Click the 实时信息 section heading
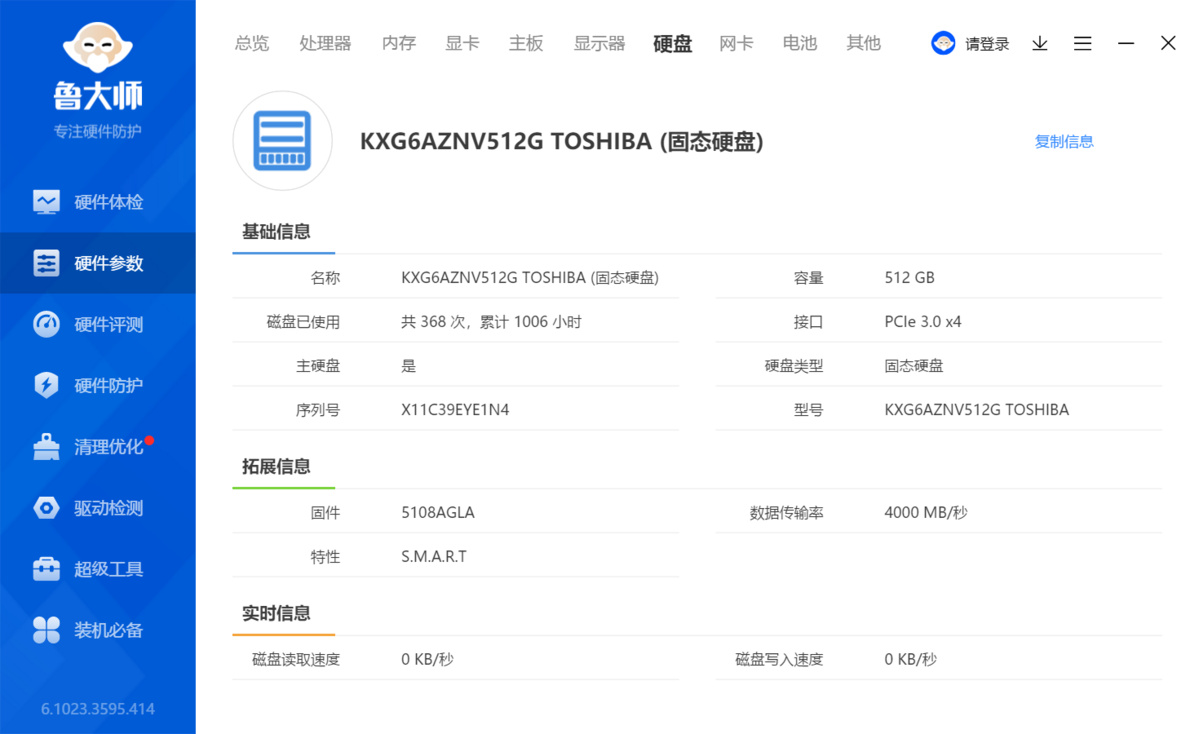Viewport: 1199px width, 734px height. click(276, 613)
